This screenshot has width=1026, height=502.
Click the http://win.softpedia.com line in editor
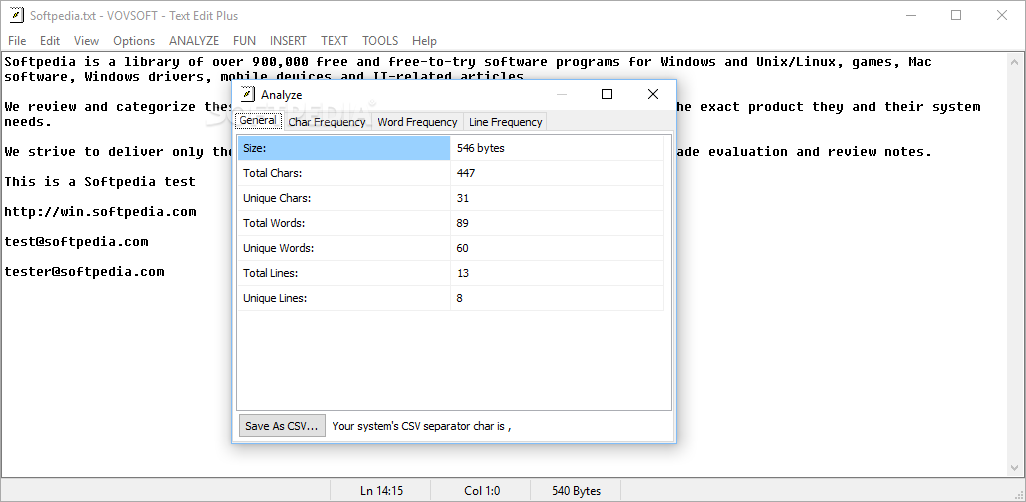coord(100,211)
